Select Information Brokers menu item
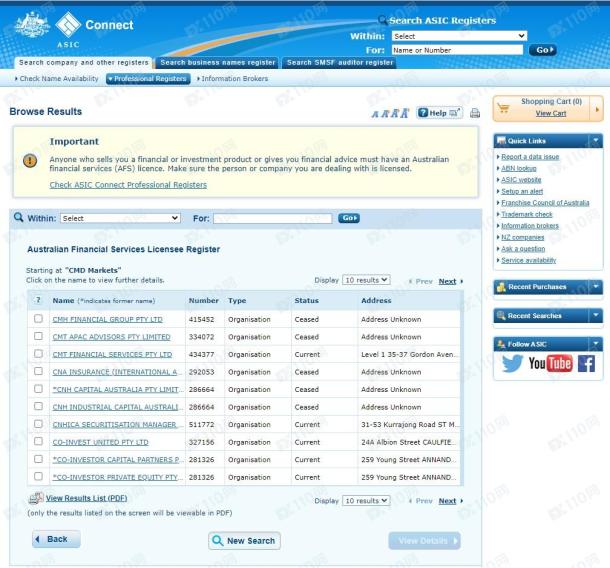This screenshot has width=610, height=568. 233,79
